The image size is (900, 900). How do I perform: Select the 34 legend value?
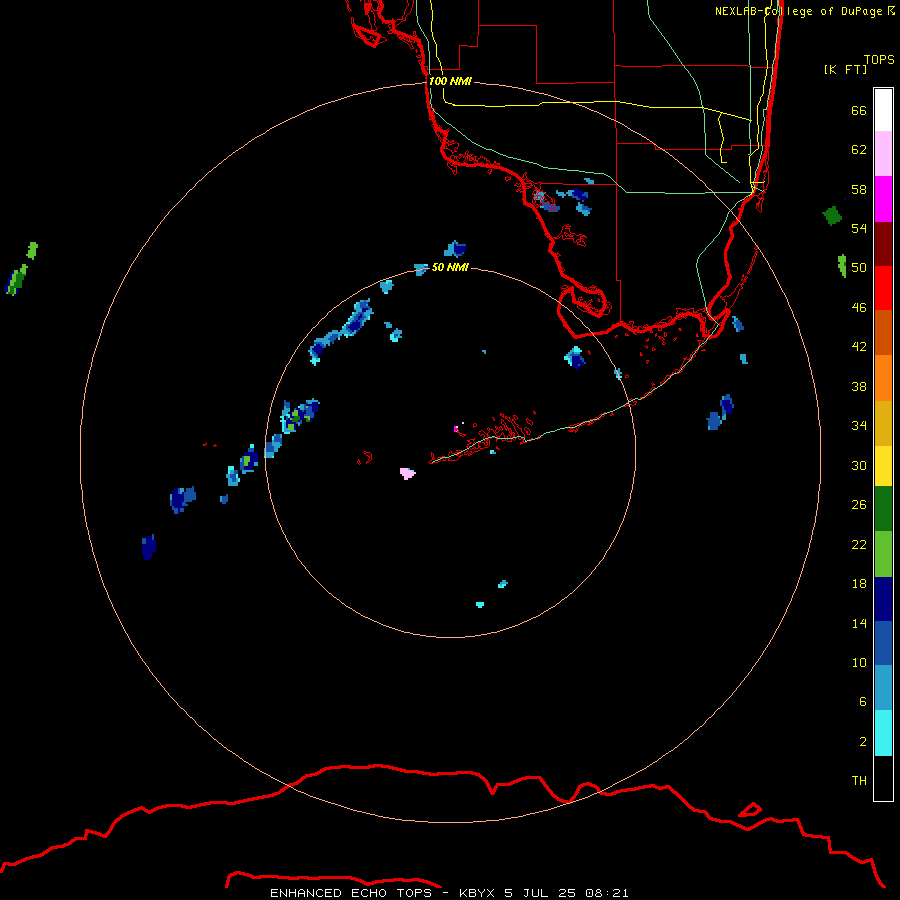859,425
